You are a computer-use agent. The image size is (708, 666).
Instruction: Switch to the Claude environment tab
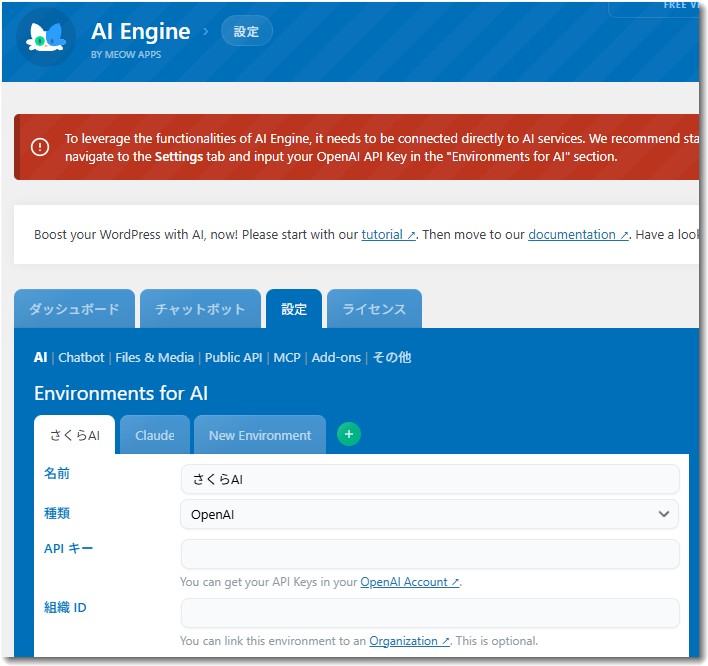155,435
